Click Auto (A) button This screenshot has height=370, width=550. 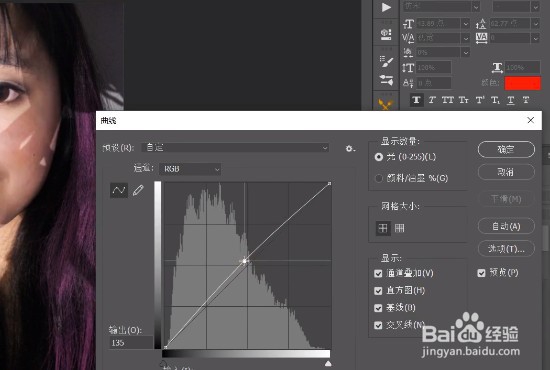(506, 226)
